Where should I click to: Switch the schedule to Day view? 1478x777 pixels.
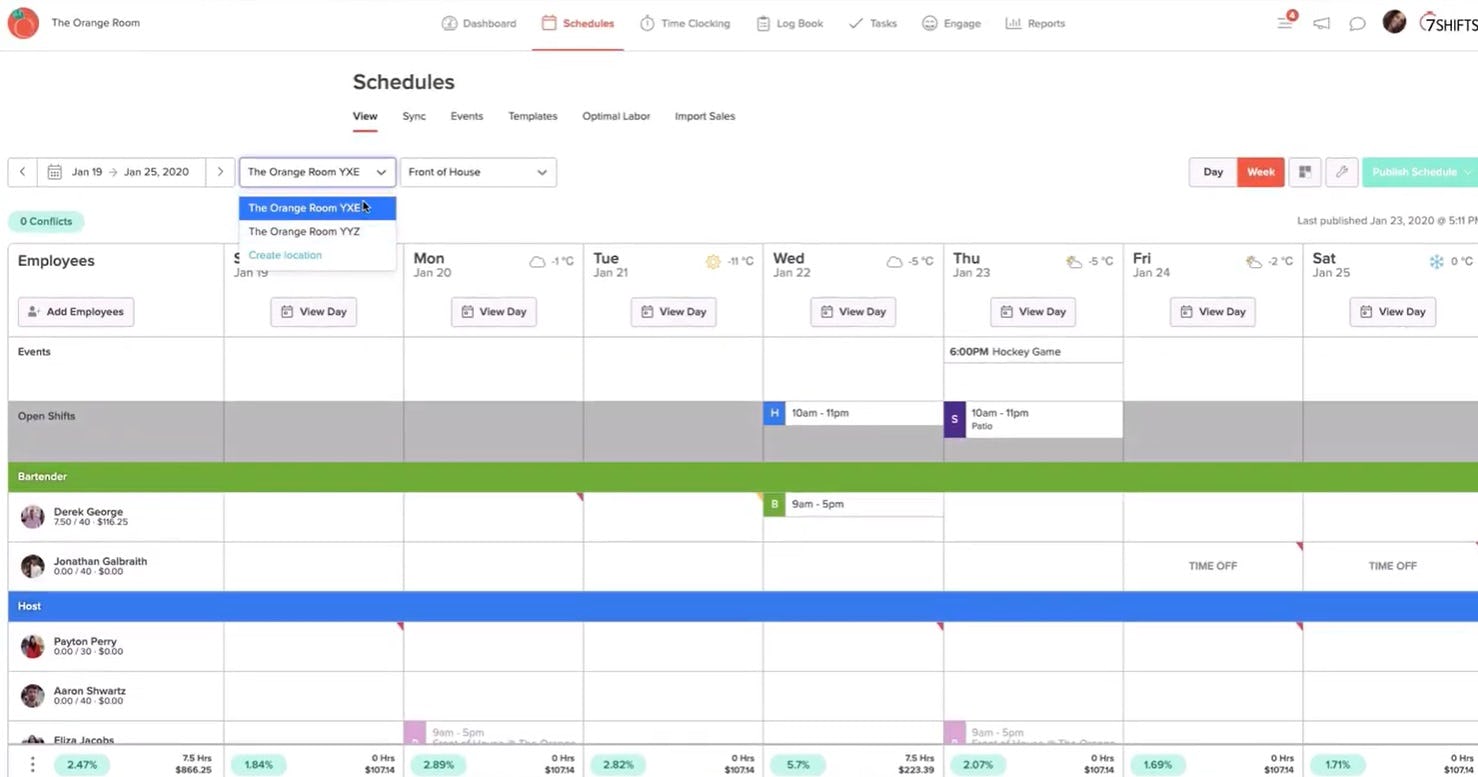(x=1213, y=172)
